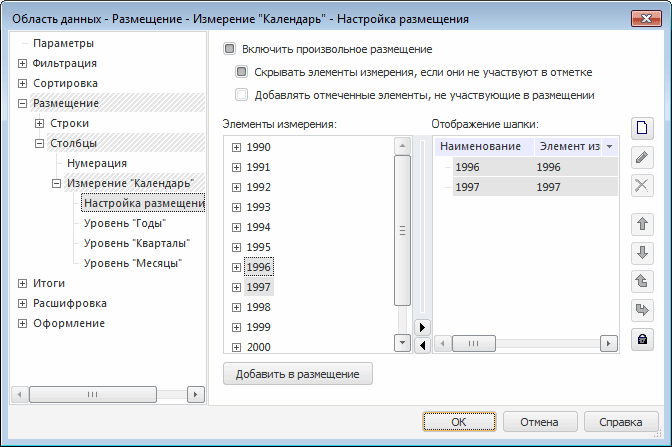The image size is (672, 447).
Task: Click the move level up icon
Action: (x=642, y=281)
